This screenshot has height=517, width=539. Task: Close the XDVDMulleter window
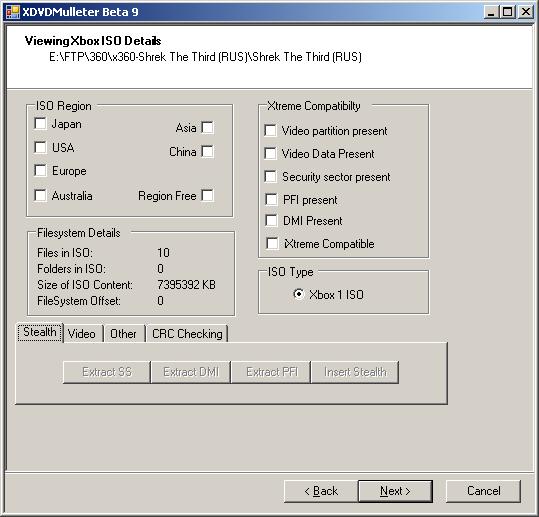click(526, 12)
